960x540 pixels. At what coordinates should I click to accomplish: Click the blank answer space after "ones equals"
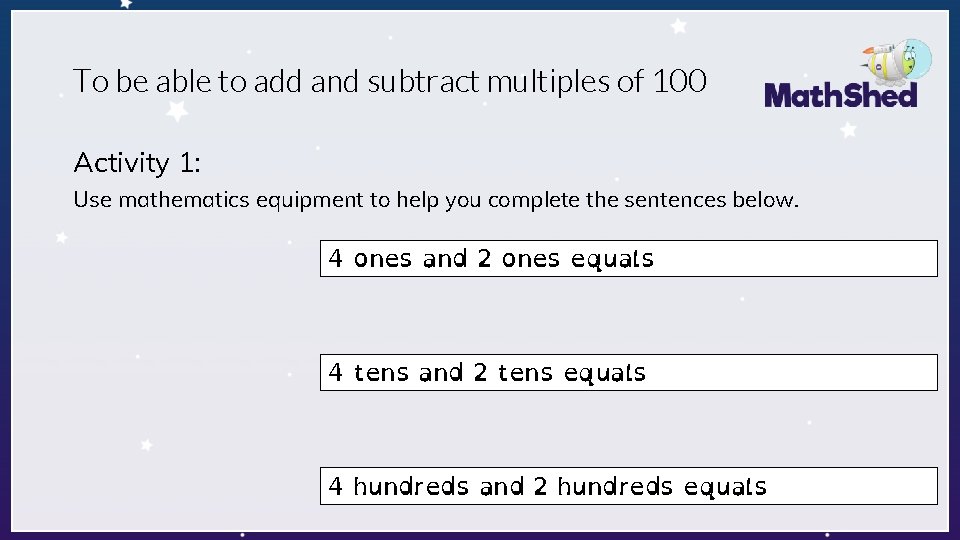(x=795, y=259)
